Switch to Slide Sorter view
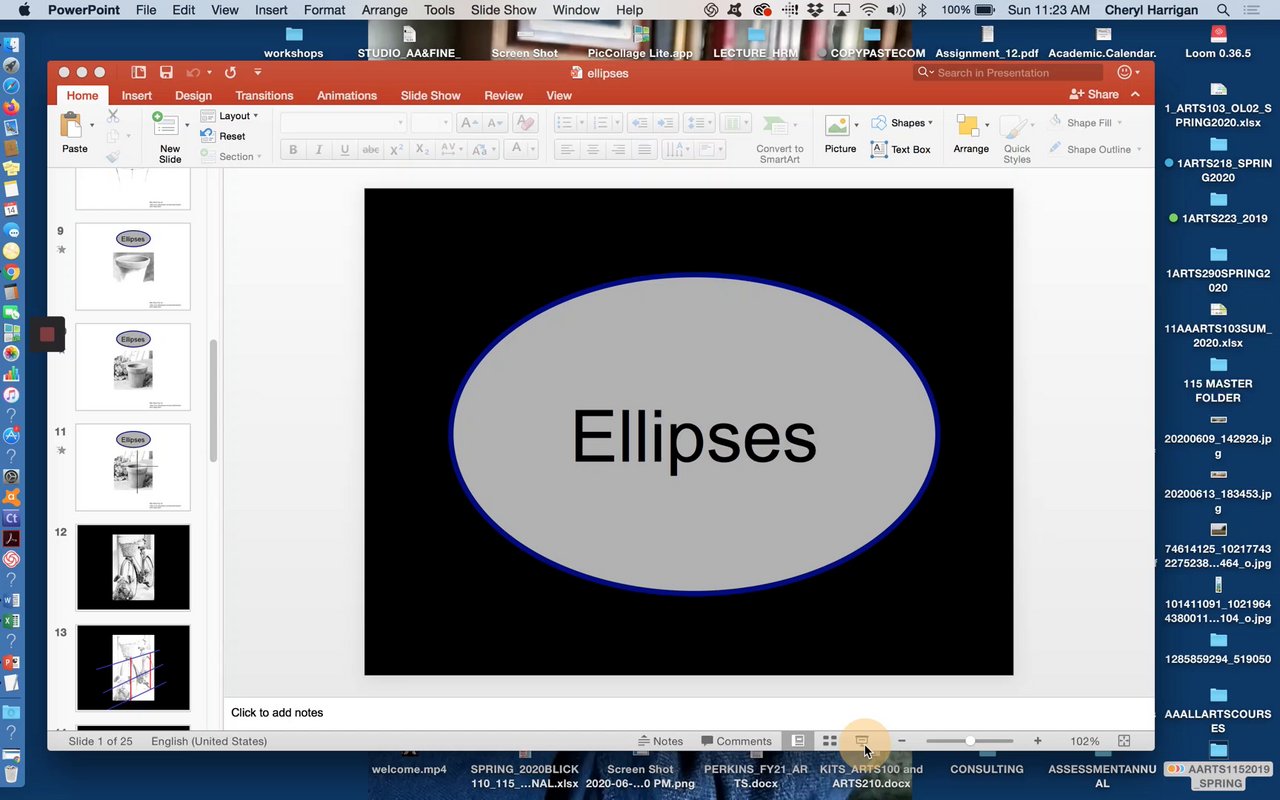1280x800 pixels. (x=830, y=741)
